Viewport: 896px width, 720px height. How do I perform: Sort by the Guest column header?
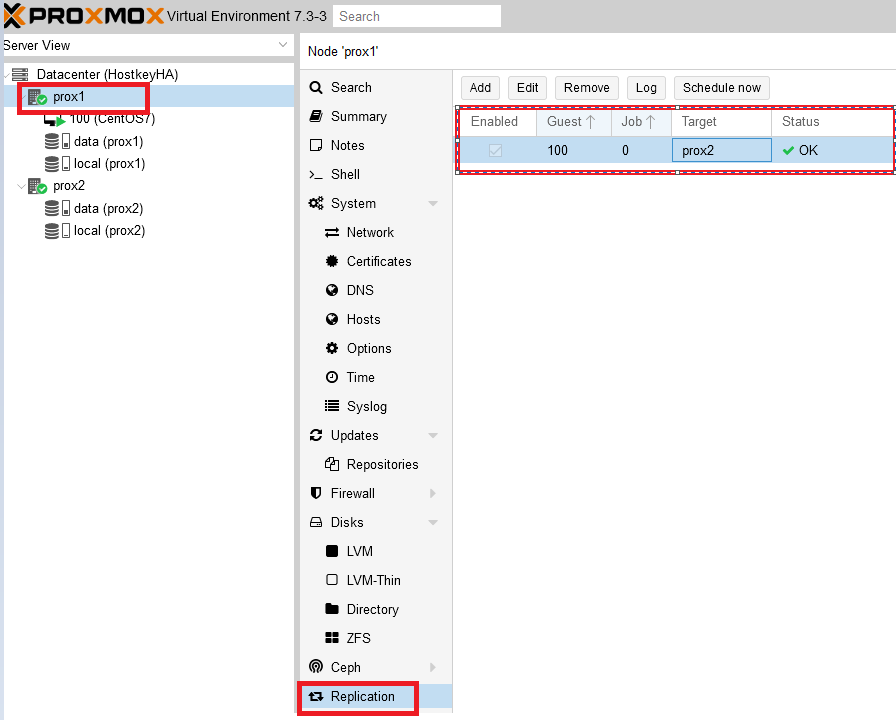pos(565,122)
